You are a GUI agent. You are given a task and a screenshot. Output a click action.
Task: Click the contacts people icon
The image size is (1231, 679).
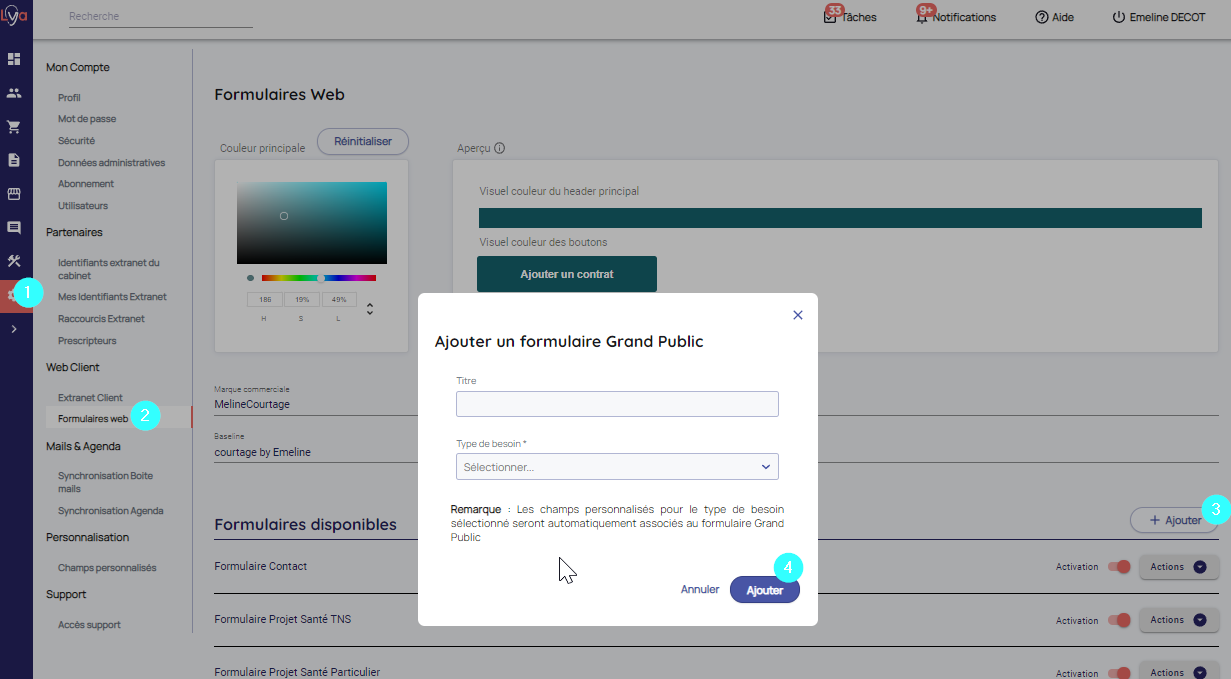(14, 93)
